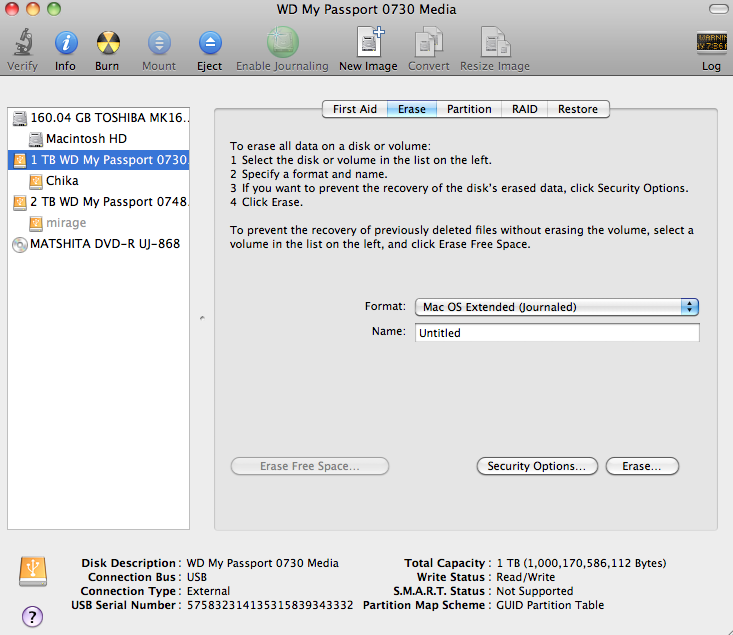Click the USB Serial Number value
The height and width of the screenshot is (635, 733).
point(270,605)
